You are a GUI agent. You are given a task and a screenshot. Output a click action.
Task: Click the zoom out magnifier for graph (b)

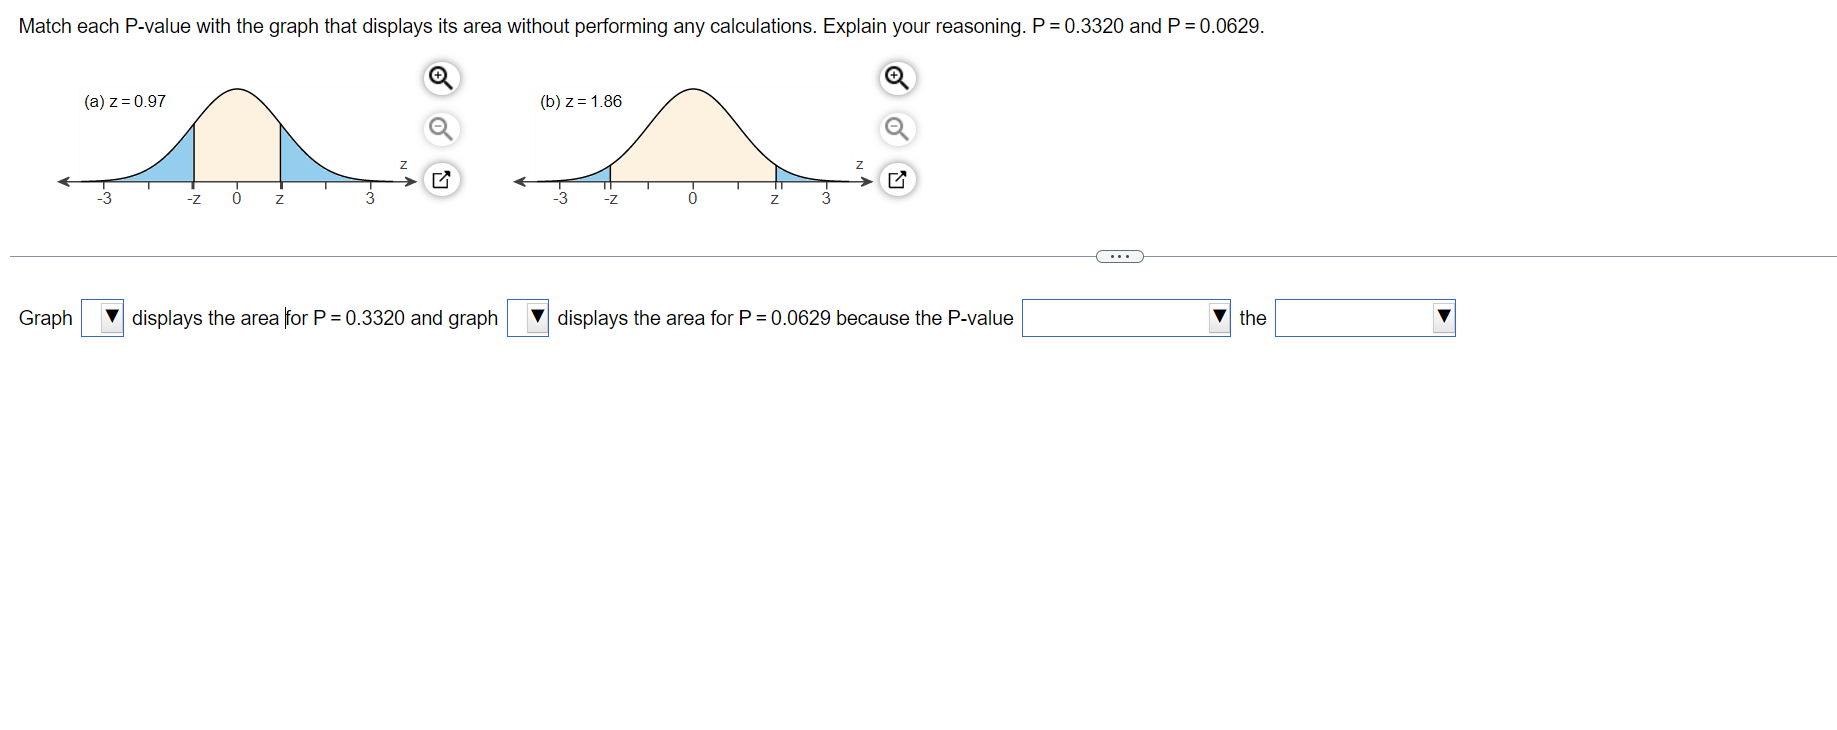pyautogui.click(x=896, y=129)
